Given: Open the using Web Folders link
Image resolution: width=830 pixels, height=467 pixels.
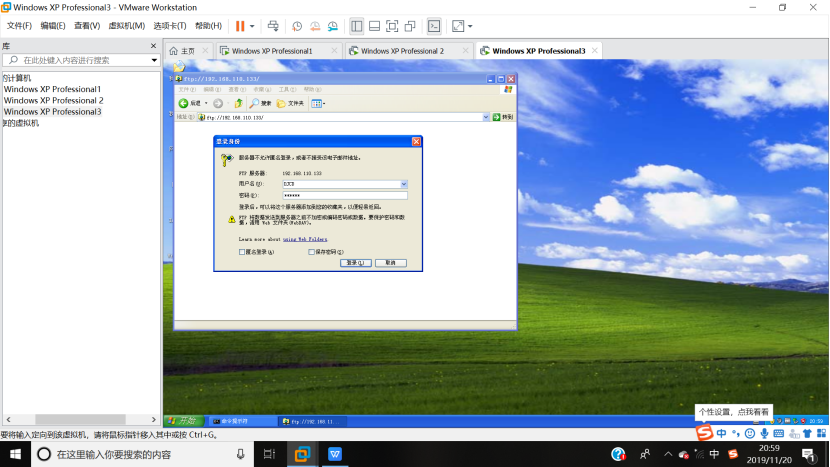Looking at the screenshot, I should (x=305, y=239).
